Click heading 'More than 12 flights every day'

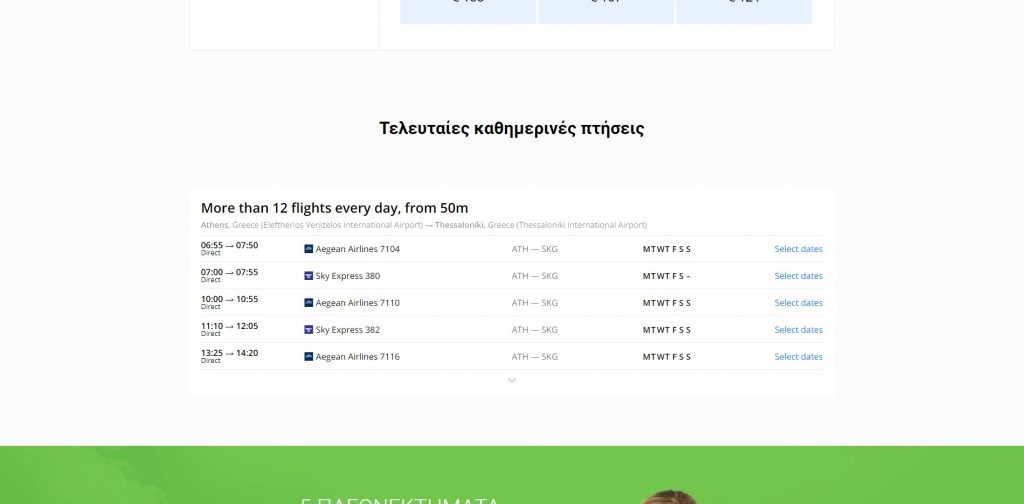coord(334,208)
